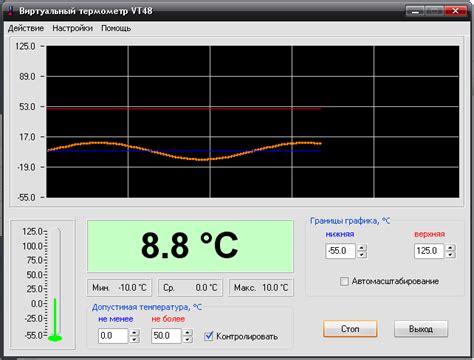Minimize the Виртуальный термометр window

tap(415, 11)
